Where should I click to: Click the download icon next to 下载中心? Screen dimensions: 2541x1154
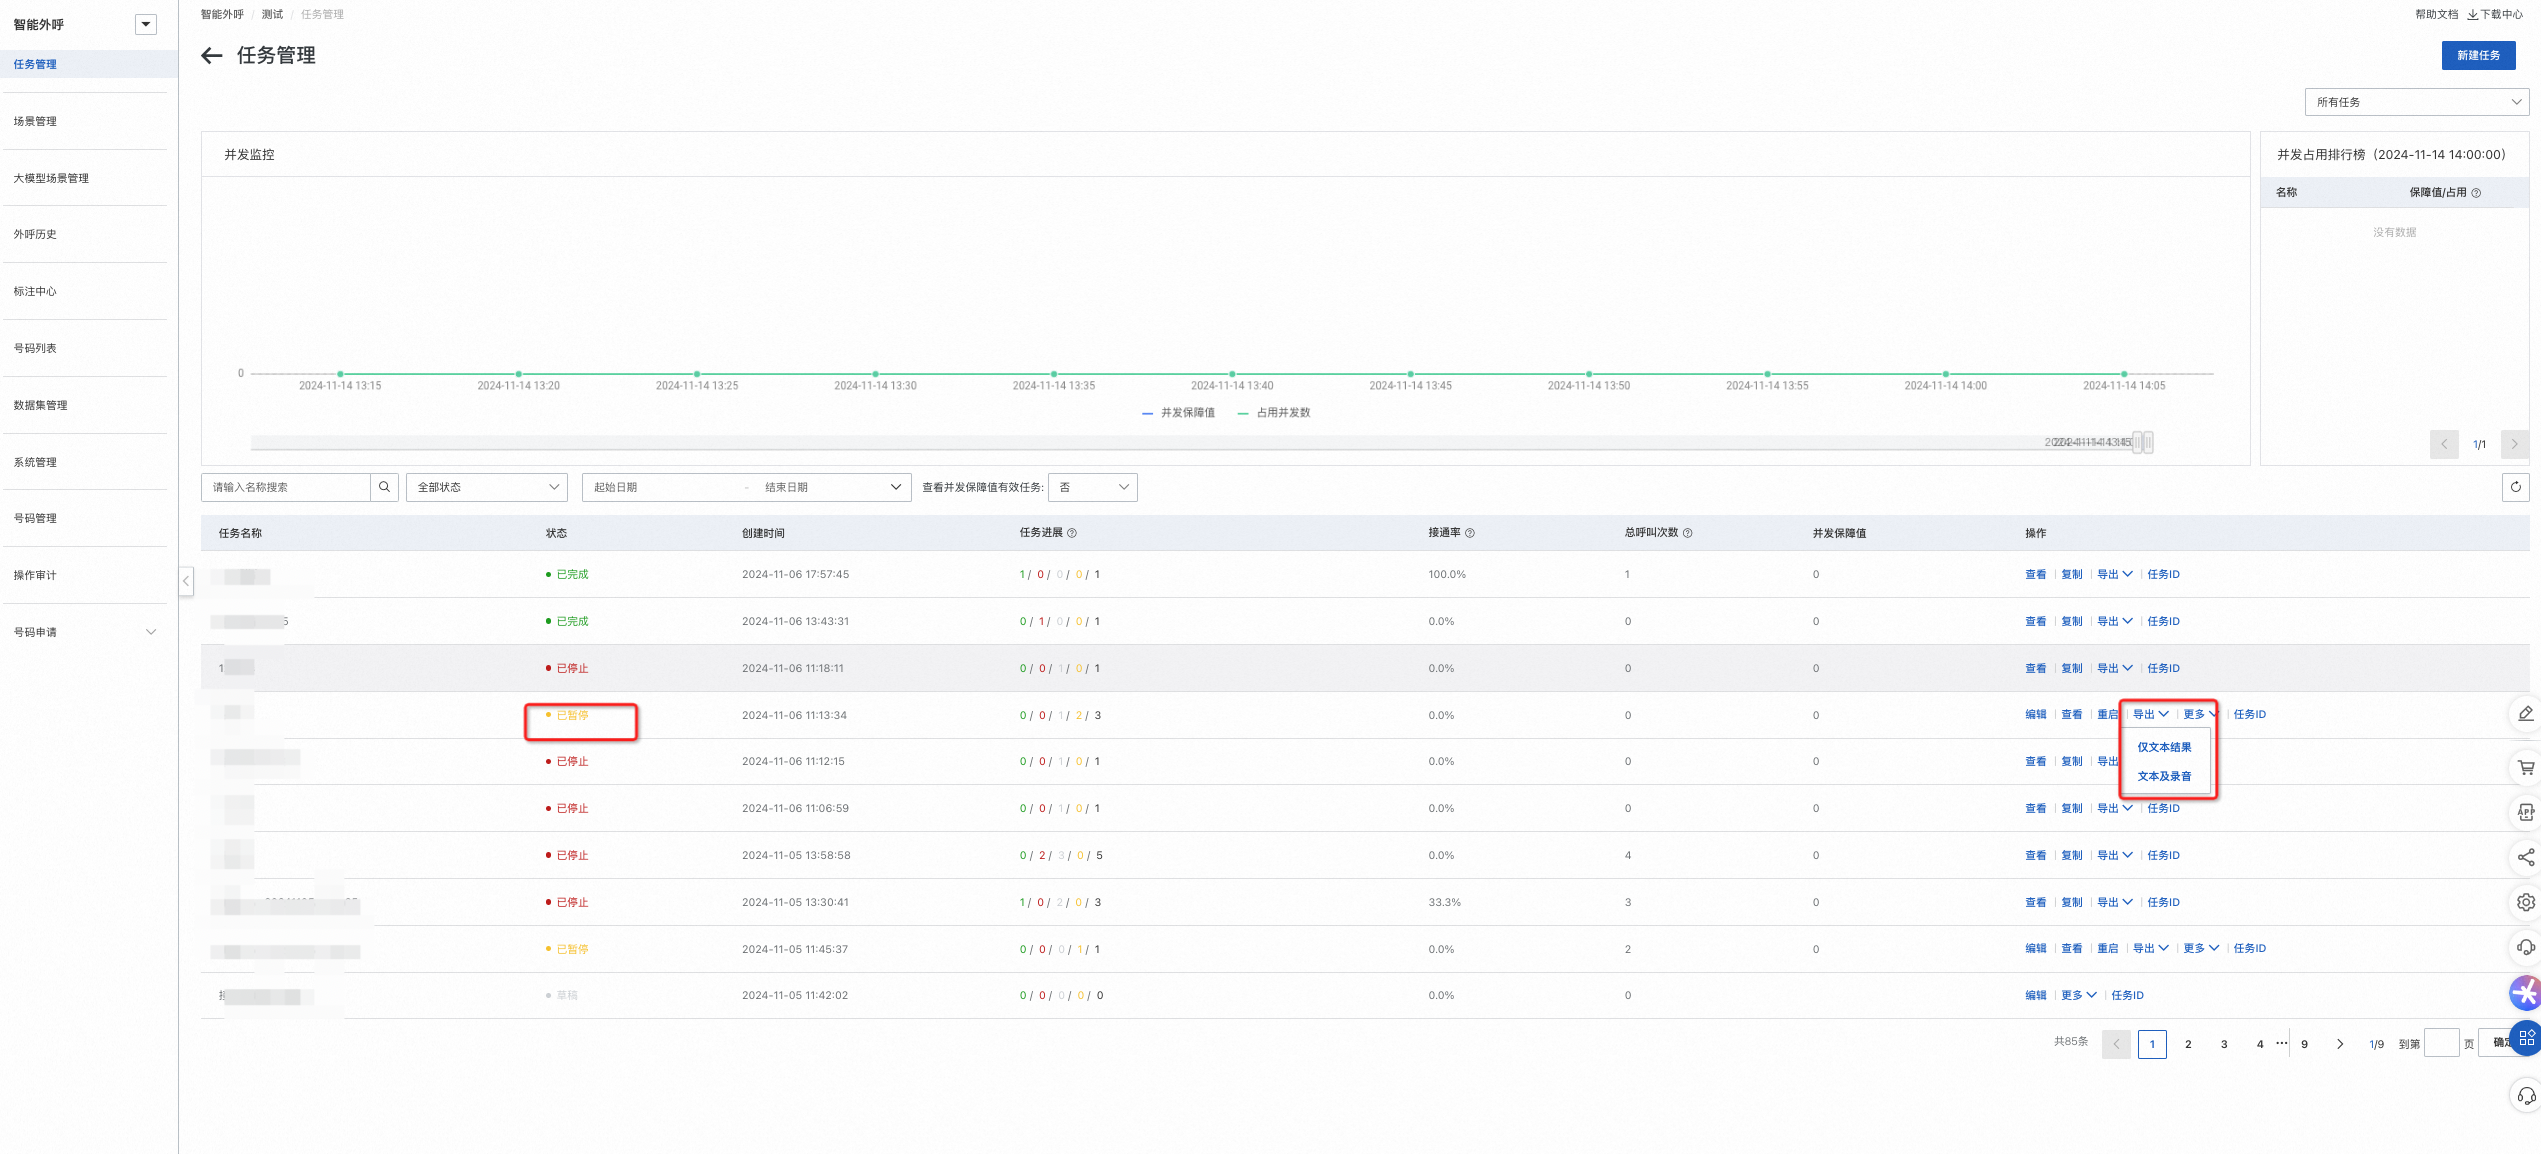click(x=2472, y=15)
